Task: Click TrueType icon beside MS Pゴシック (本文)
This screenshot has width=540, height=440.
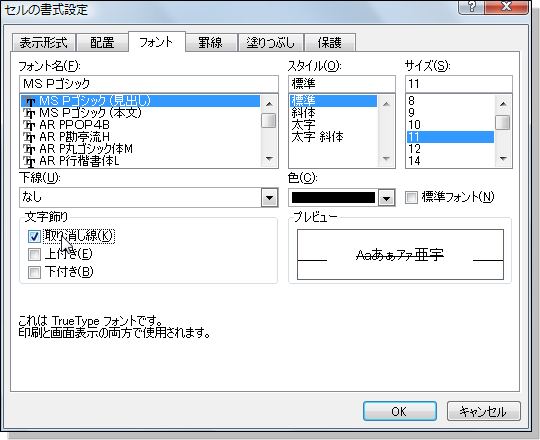Action: click(29, 113)
